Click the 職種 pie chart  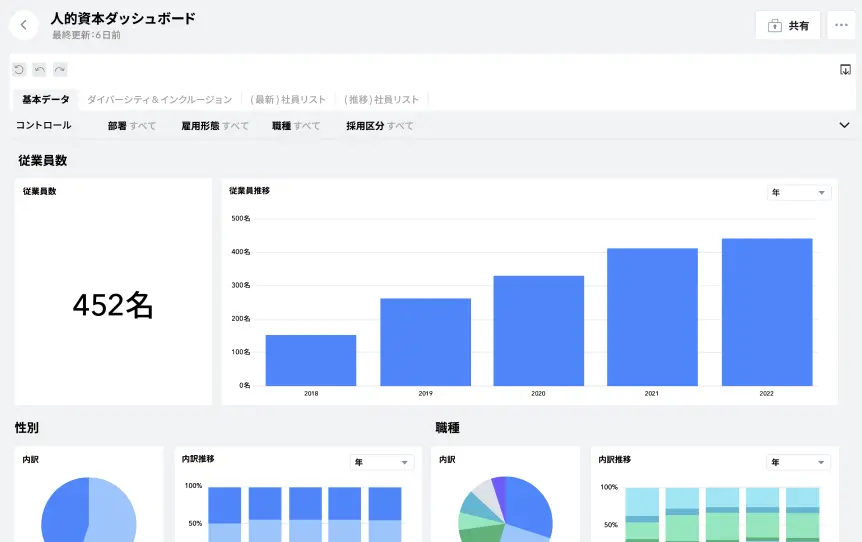coord(505,510)
